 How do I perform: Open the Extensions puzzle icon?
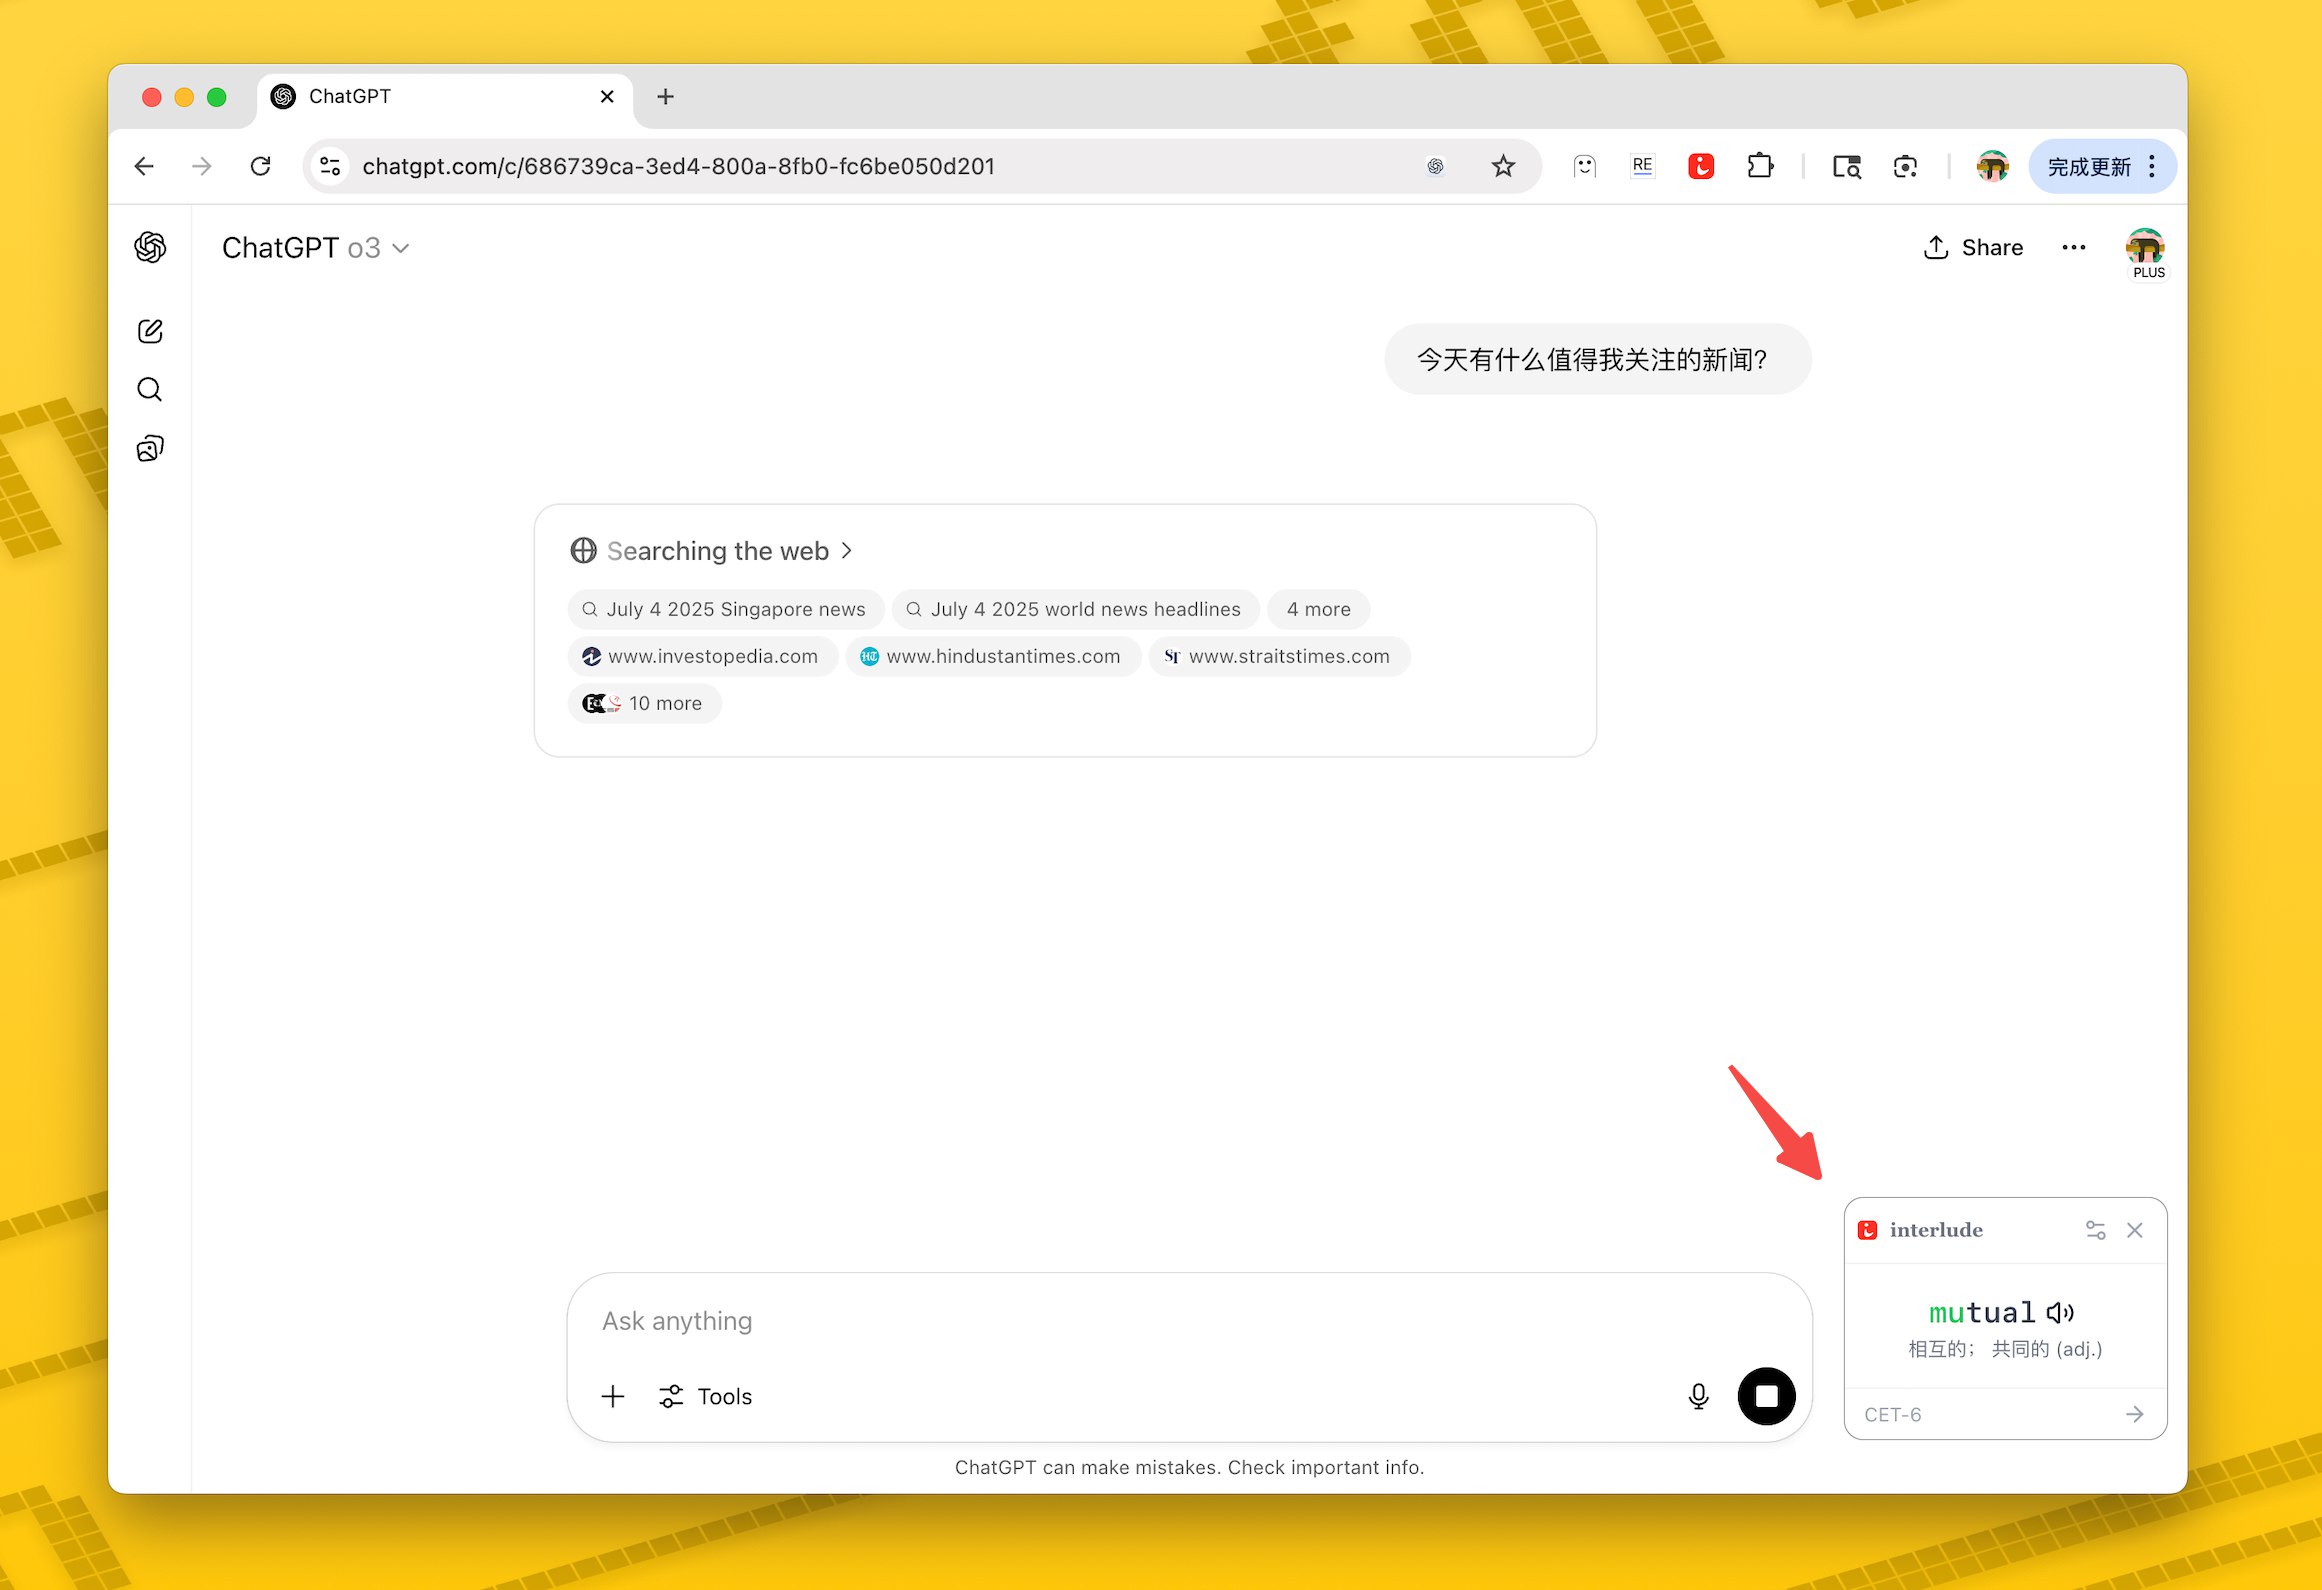tap(1760, 166)
